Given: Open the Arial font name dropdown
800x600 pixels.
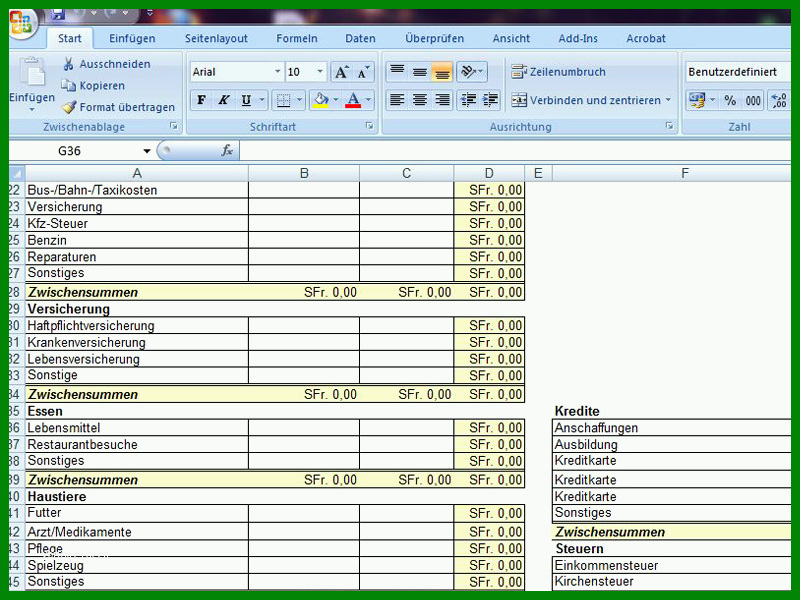Looking at the screenshot, I should 278,71.
